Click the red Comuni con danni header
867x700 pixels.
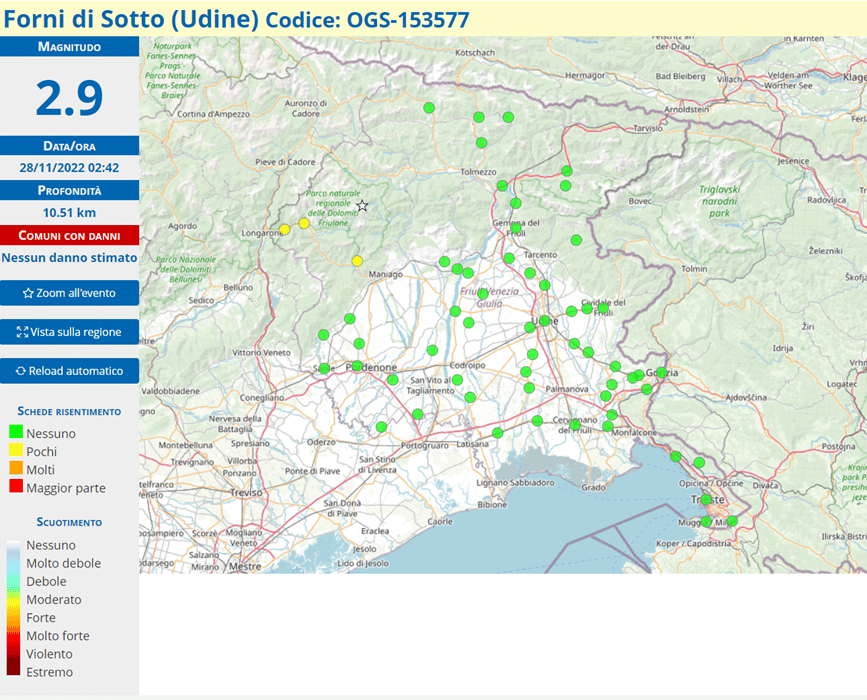[69, 236]
